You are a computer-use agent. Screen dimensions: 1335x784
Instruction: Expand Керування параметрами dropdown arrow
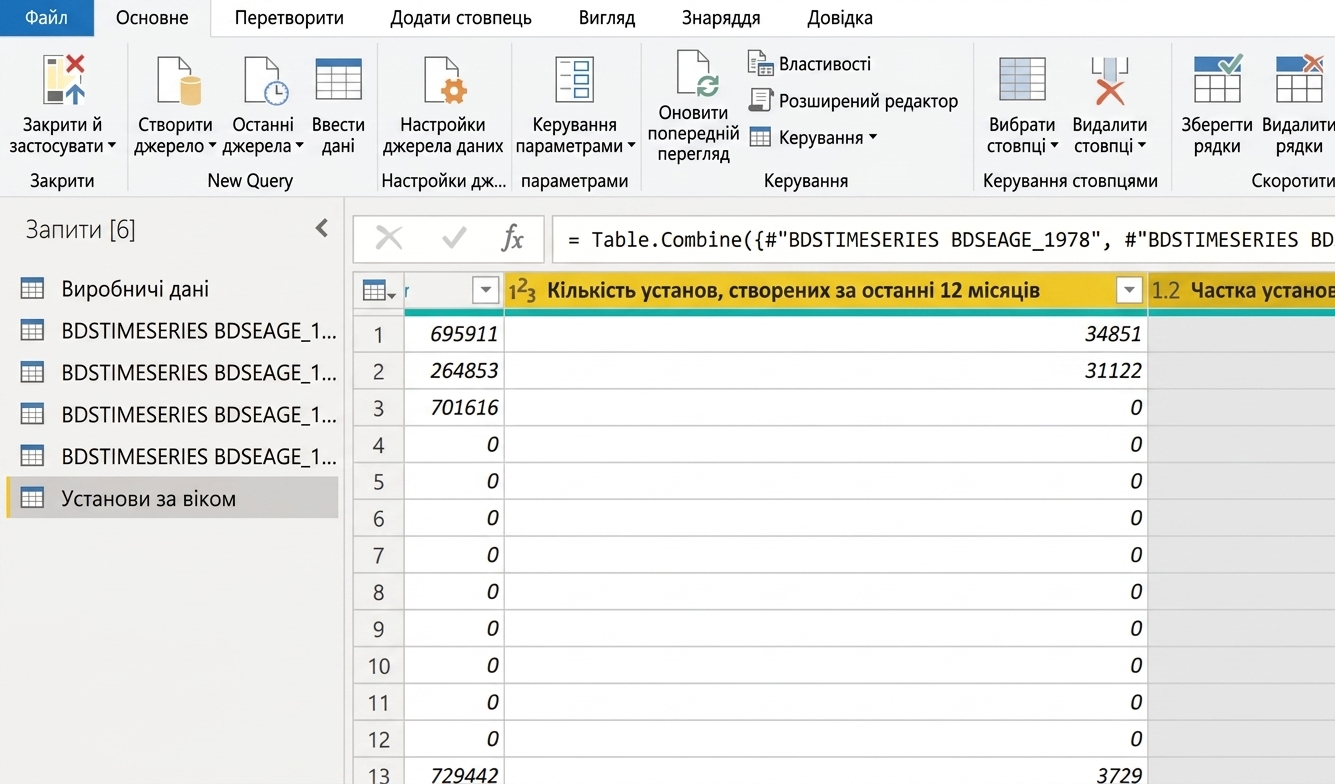631,146
